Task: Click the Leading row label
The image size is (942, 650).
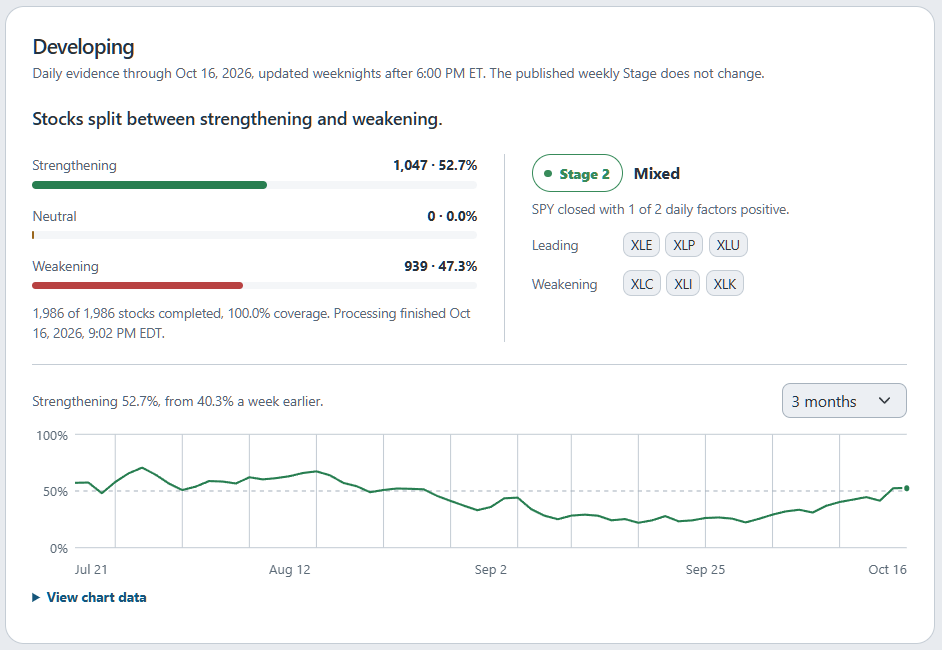Action: [555, 245]
